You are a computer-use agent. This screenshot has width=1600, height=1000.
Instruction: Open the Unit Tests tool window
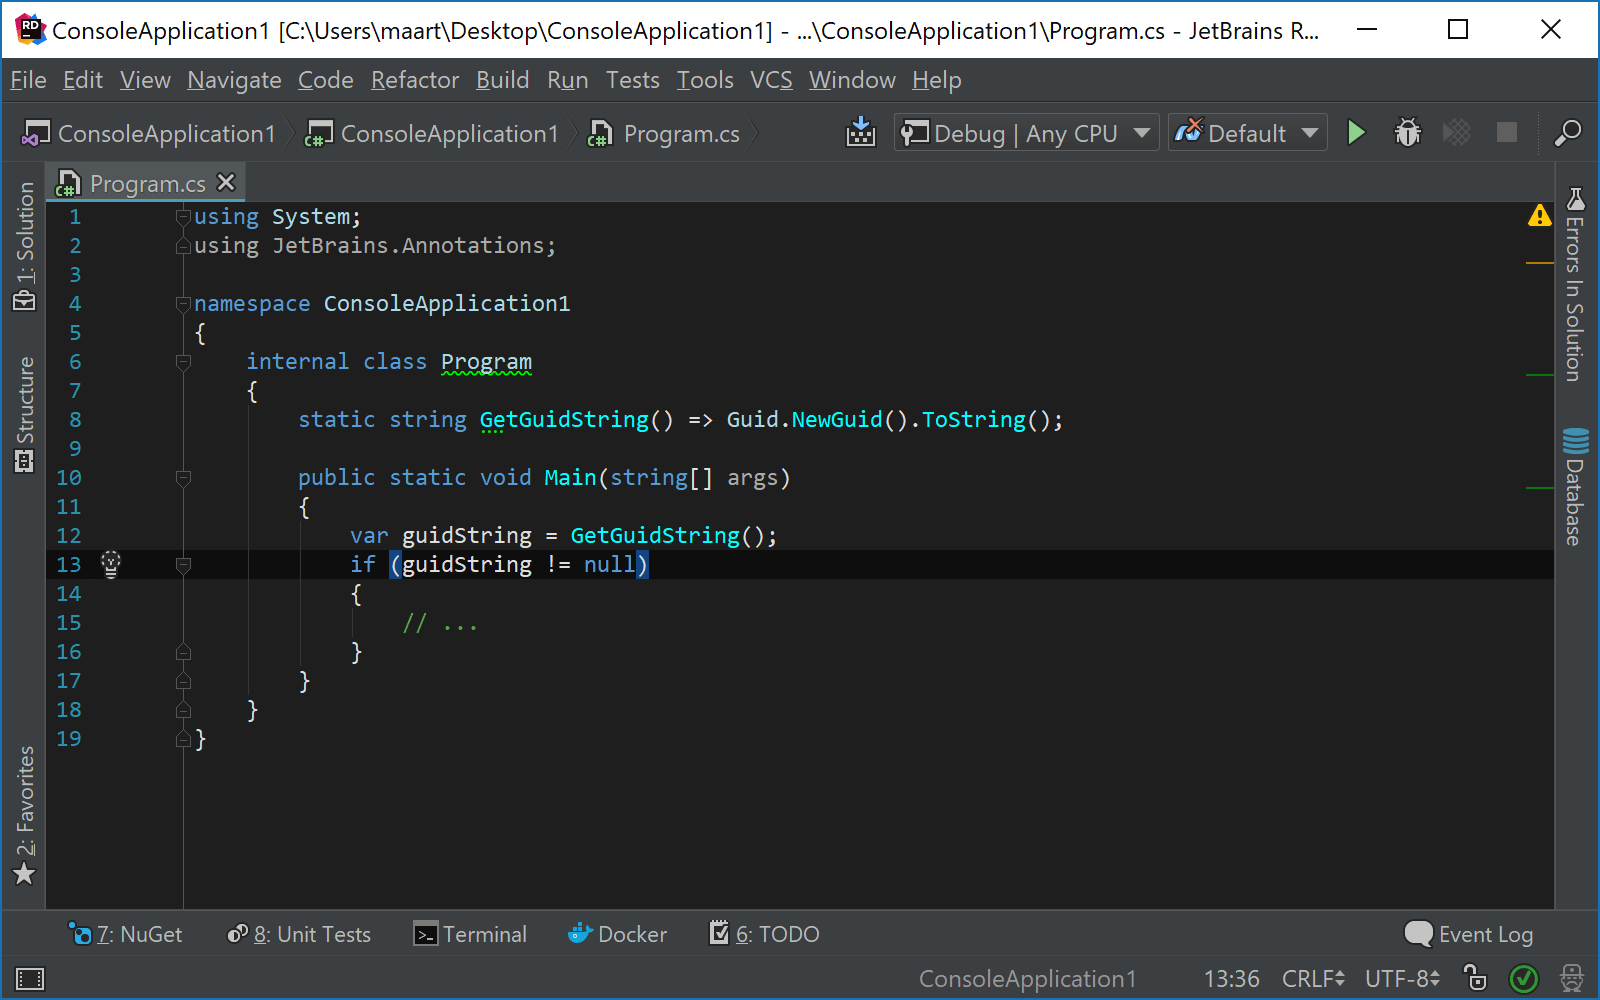click(x=299, y=934)
